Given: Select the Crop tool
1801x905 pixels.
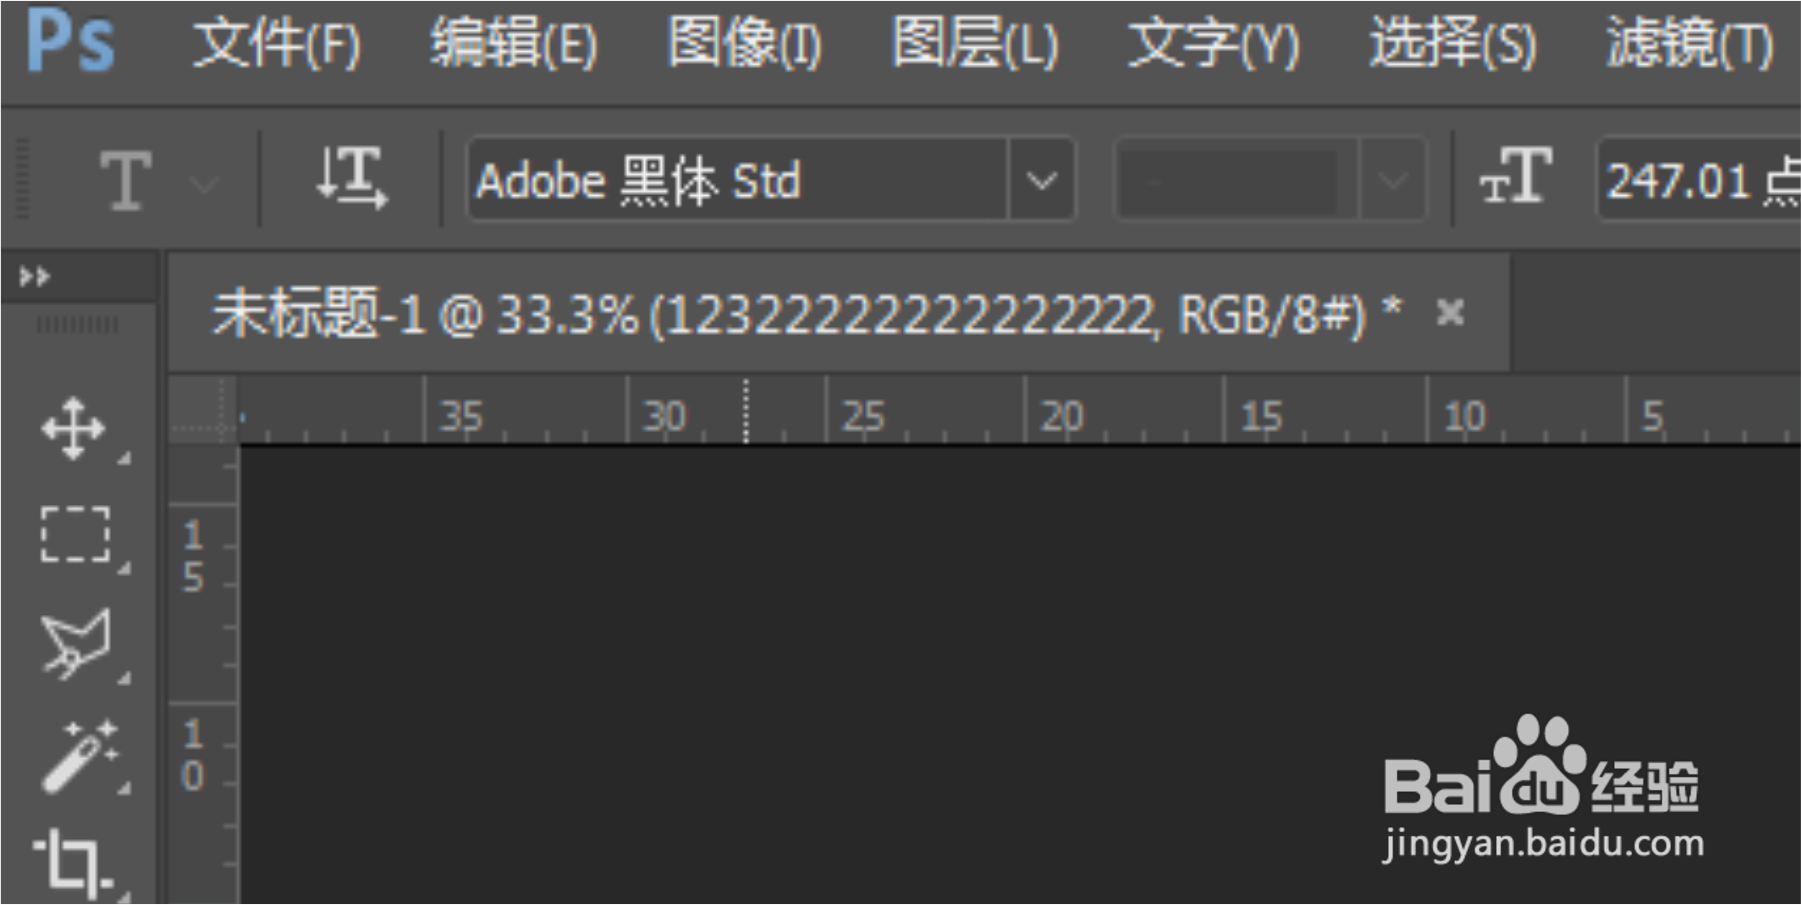Looking at the screenshot, I should [x=72, y=860].
